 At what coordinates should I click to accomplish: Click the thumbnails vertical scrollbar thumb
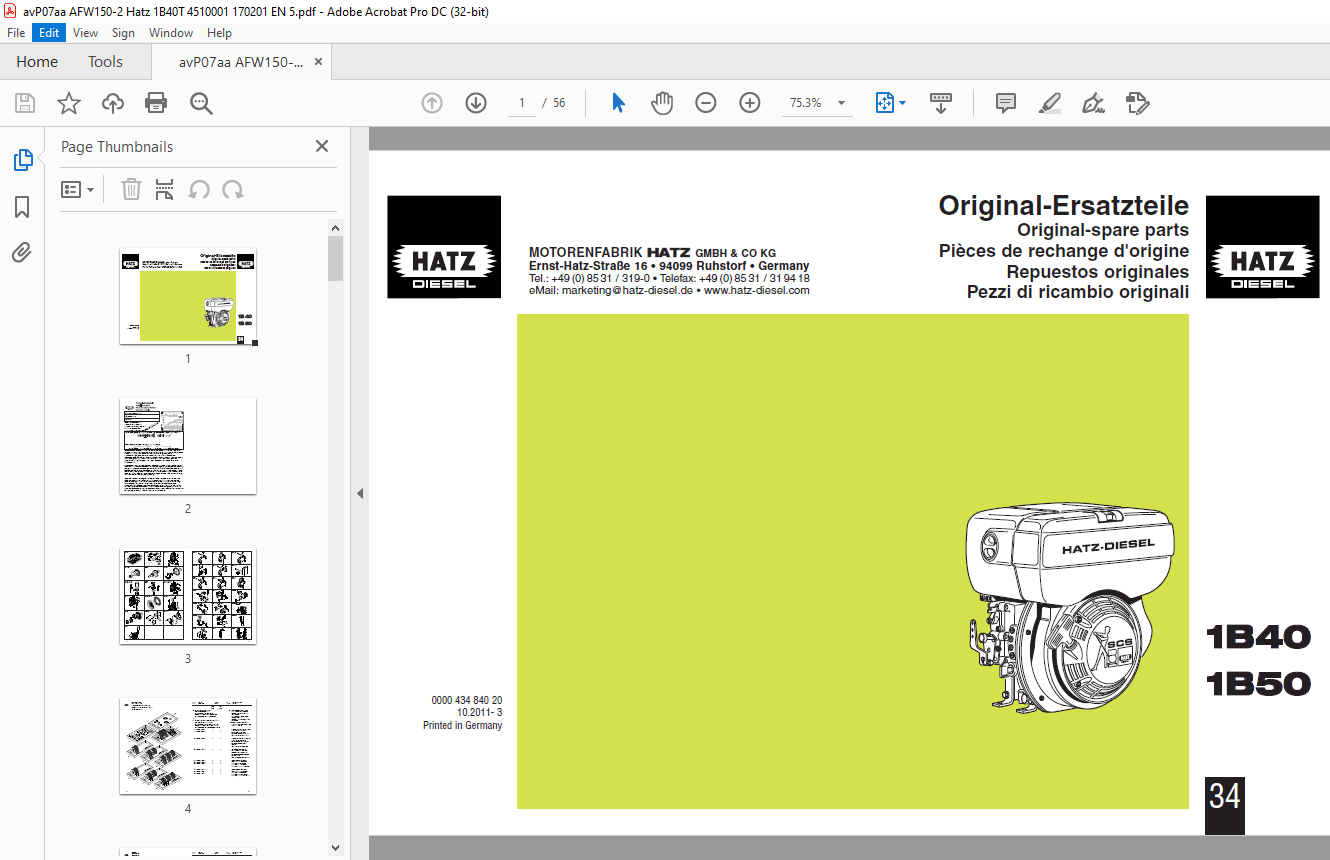335,258
